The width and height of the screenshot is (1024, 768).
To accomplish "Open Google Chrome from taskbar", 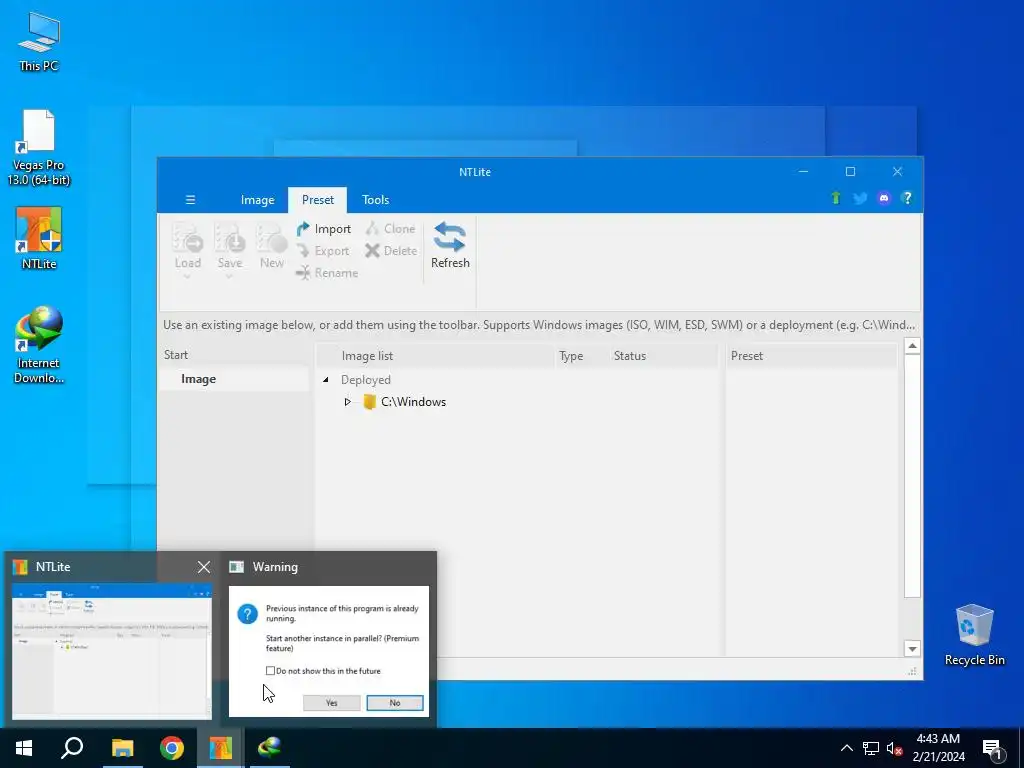I will coord(172,748).
